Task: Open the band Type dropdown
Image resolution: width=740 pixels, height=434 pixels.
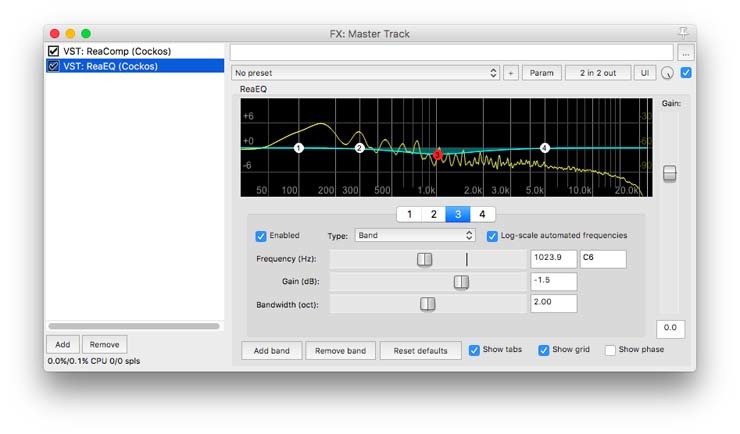Action: pos(415,235)
